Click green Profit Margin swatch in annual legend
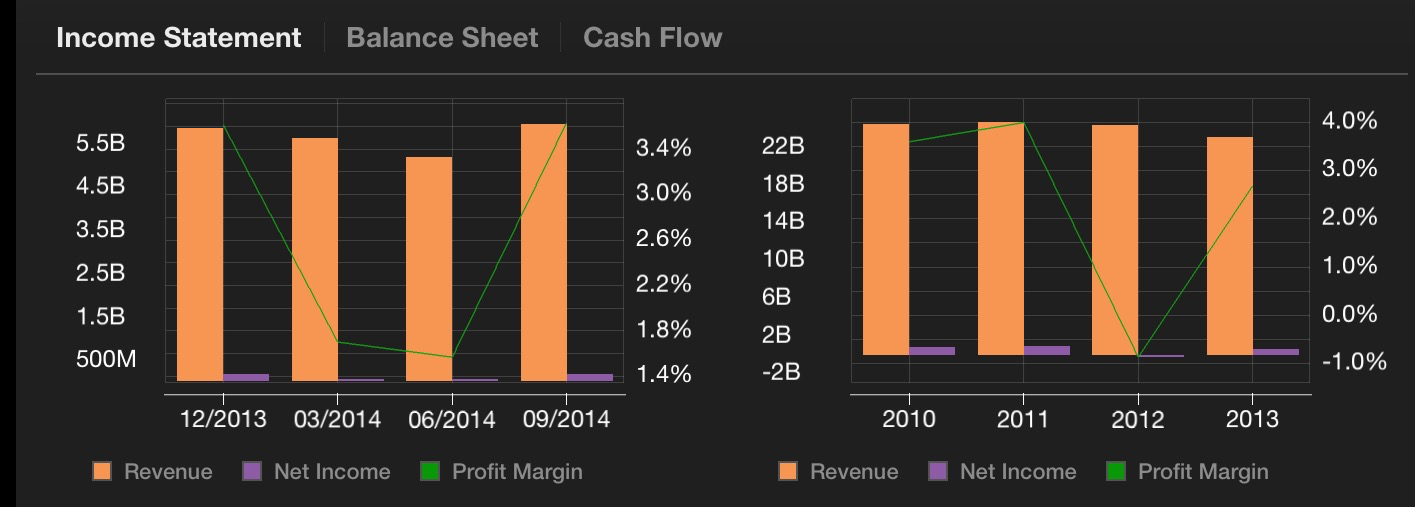 click(x=1116, y=471)
